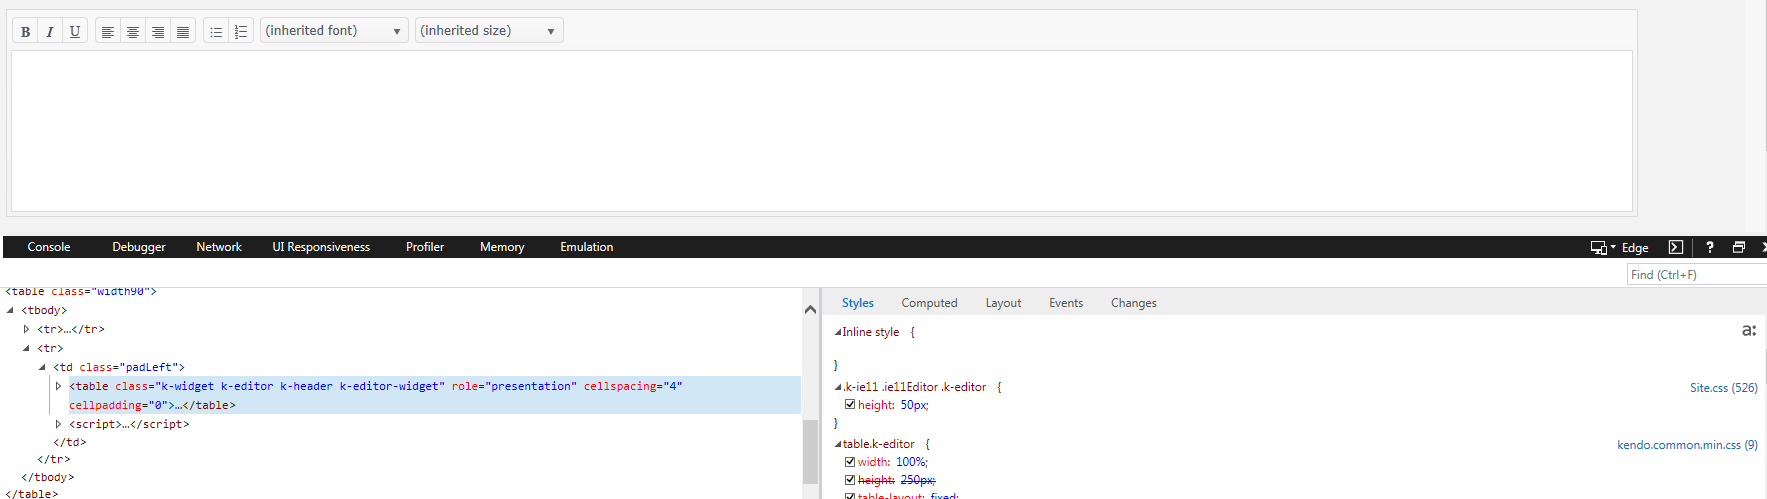Toggle bold formatting in editor toolbar
Viewport: 1767px width, 499px height.
(x=25, y=31)
